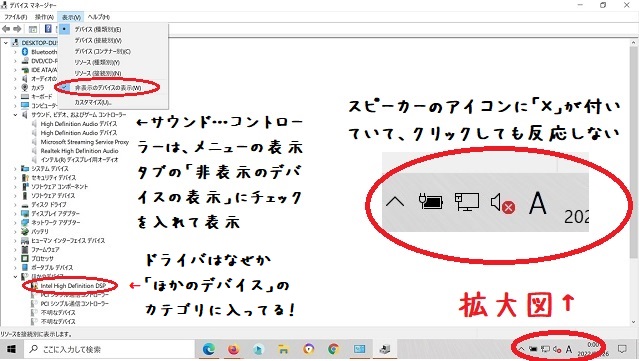Select インテル(R) ディスプレイ用オーディオ device
This screenshot has height=361, width=639.
point(79,160)
